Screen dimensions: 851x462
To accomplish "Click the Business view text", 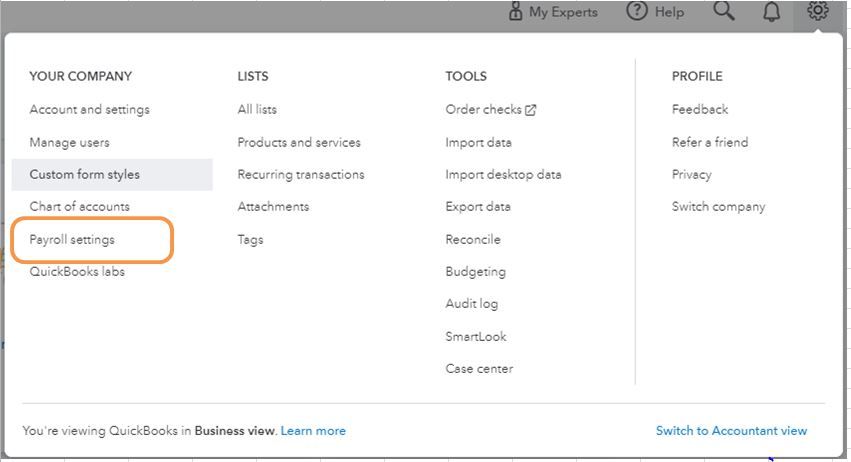I will (x=235, y=431).
